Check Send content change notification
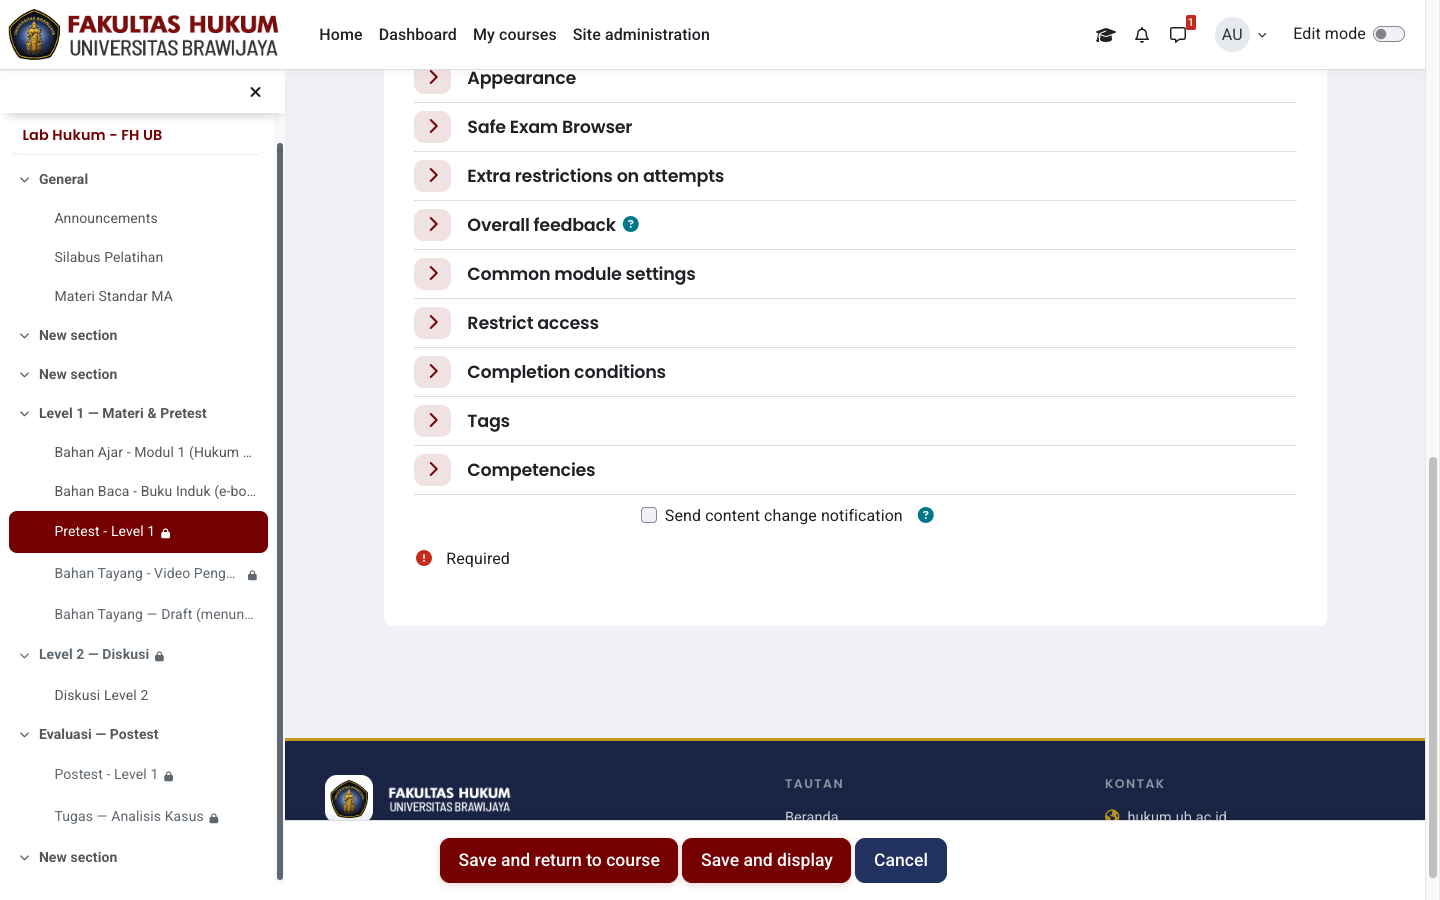1440x900 pixels. [649, 515]
